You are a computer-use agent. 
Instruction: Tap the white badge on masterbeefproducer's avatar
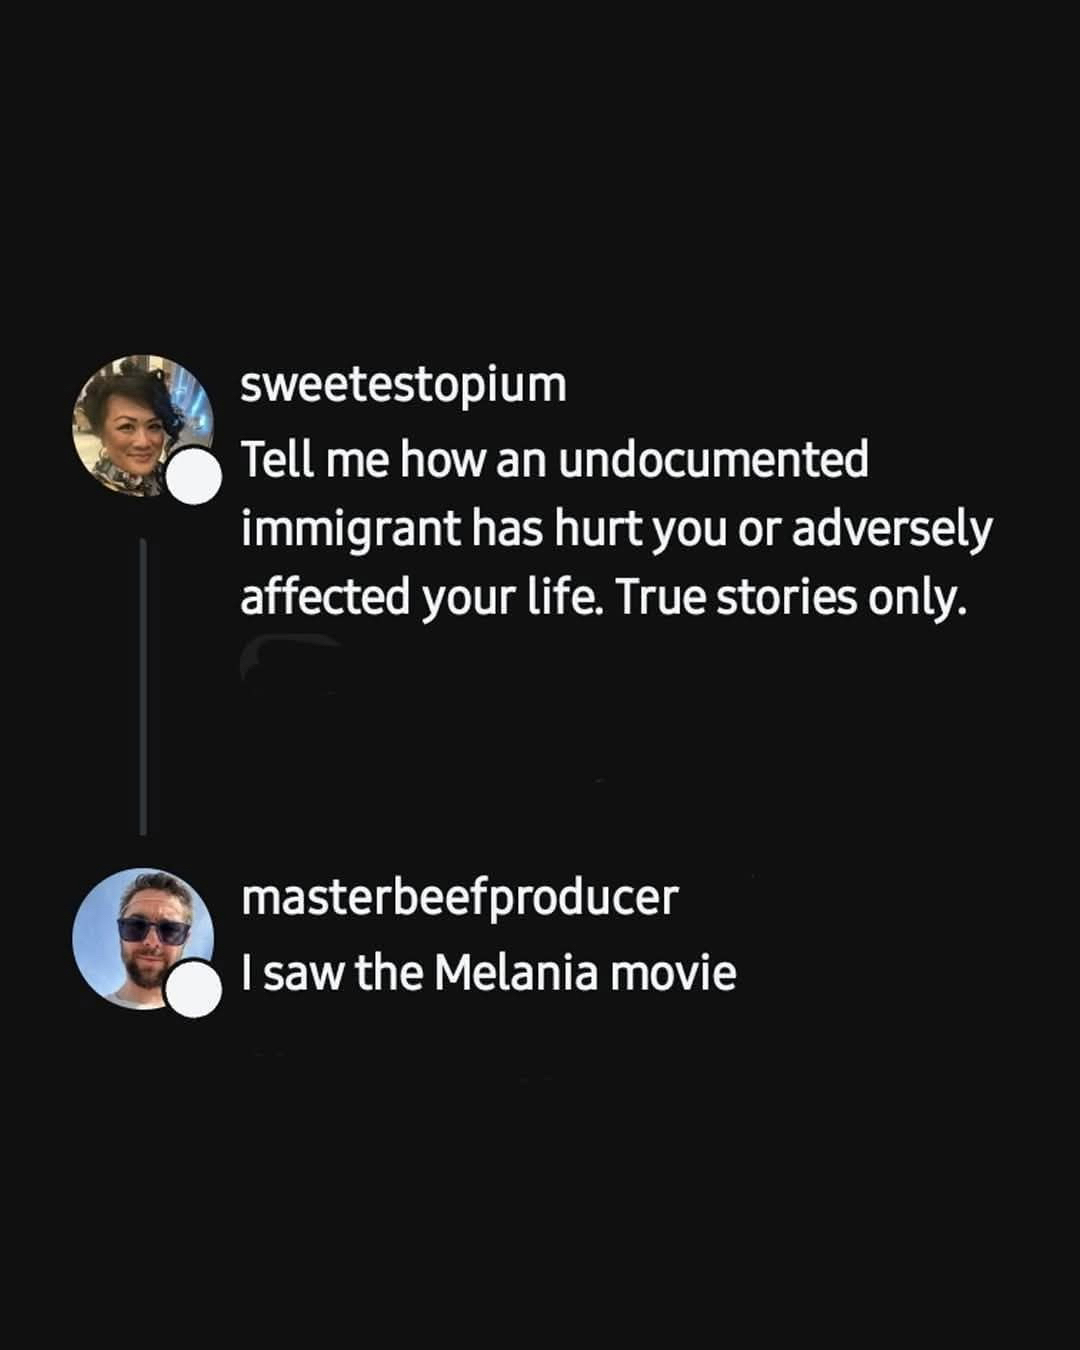[x=192, y=990]
